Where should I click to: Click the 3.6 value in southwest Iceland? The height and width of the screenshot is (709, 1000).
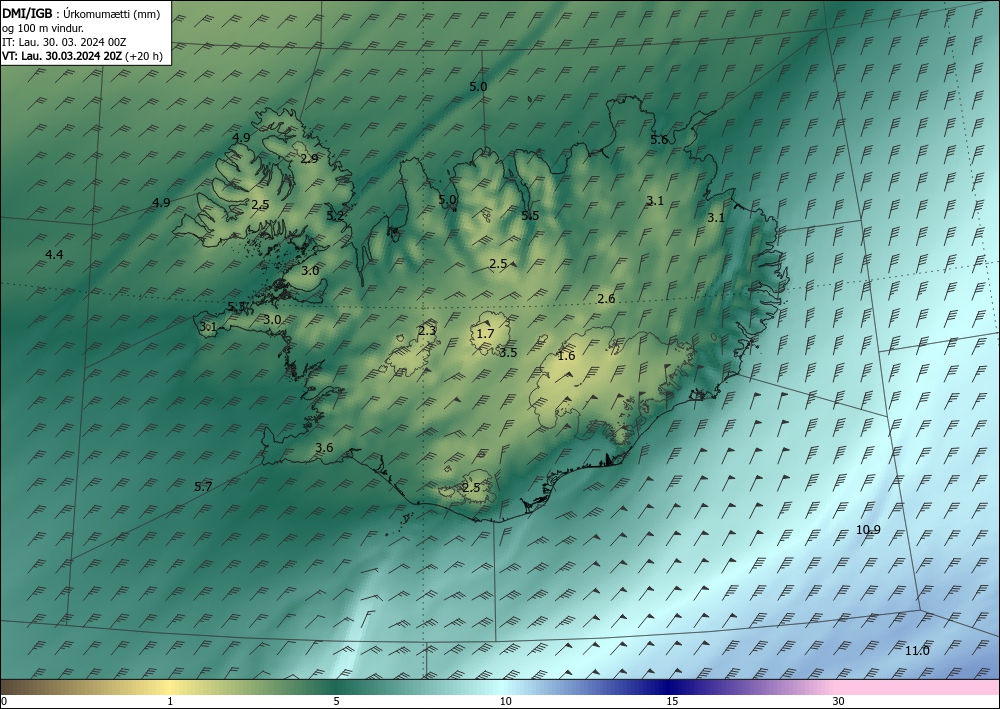click(x=325, y=448)
